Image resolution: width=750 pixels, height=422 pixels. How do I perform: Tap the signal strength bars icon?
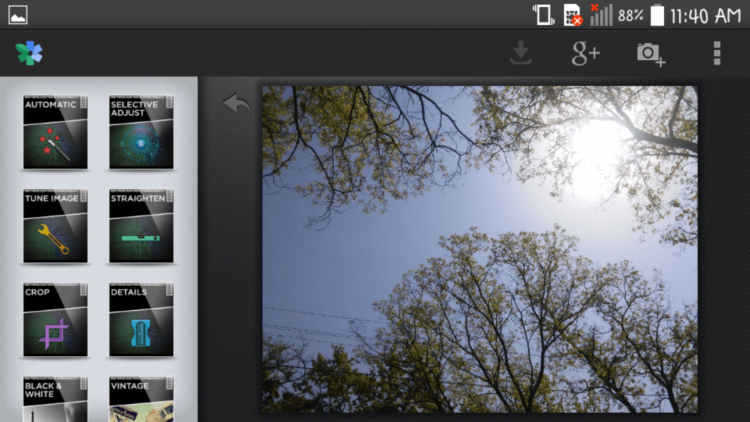pyautogui.click(x=601, y=15)
